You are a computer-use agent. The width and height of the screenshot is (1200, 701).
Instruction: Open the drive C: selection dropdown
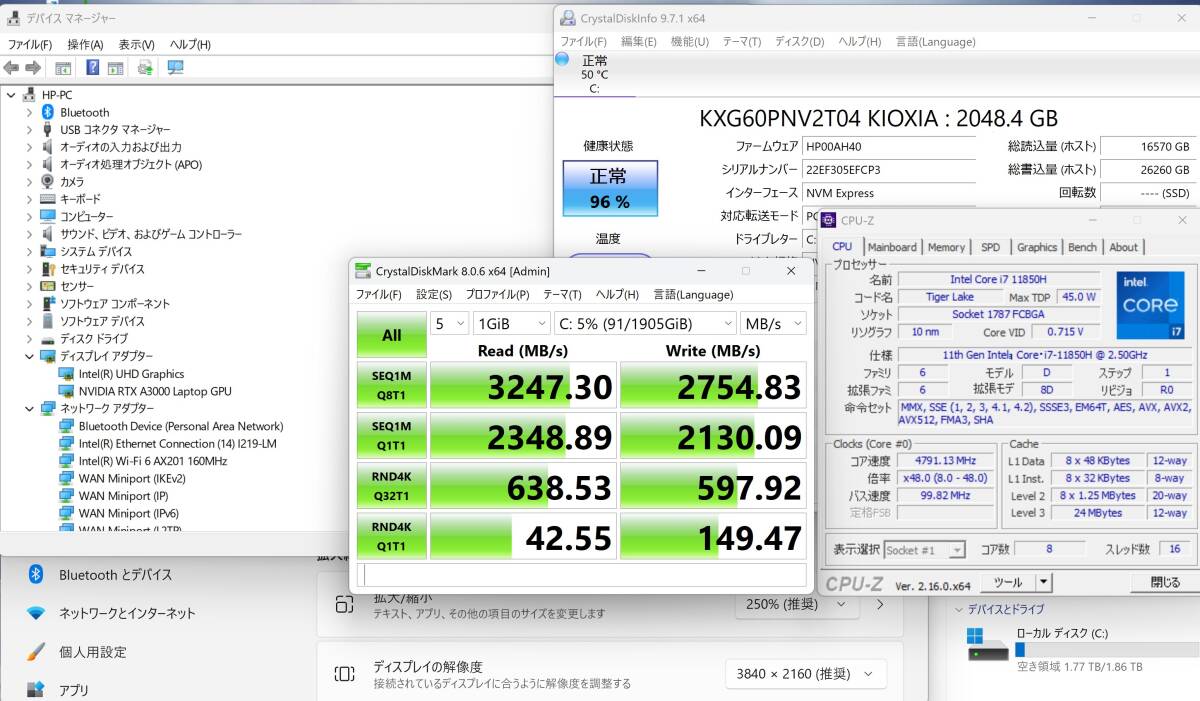pyautogui.click(x=645, y=323)
